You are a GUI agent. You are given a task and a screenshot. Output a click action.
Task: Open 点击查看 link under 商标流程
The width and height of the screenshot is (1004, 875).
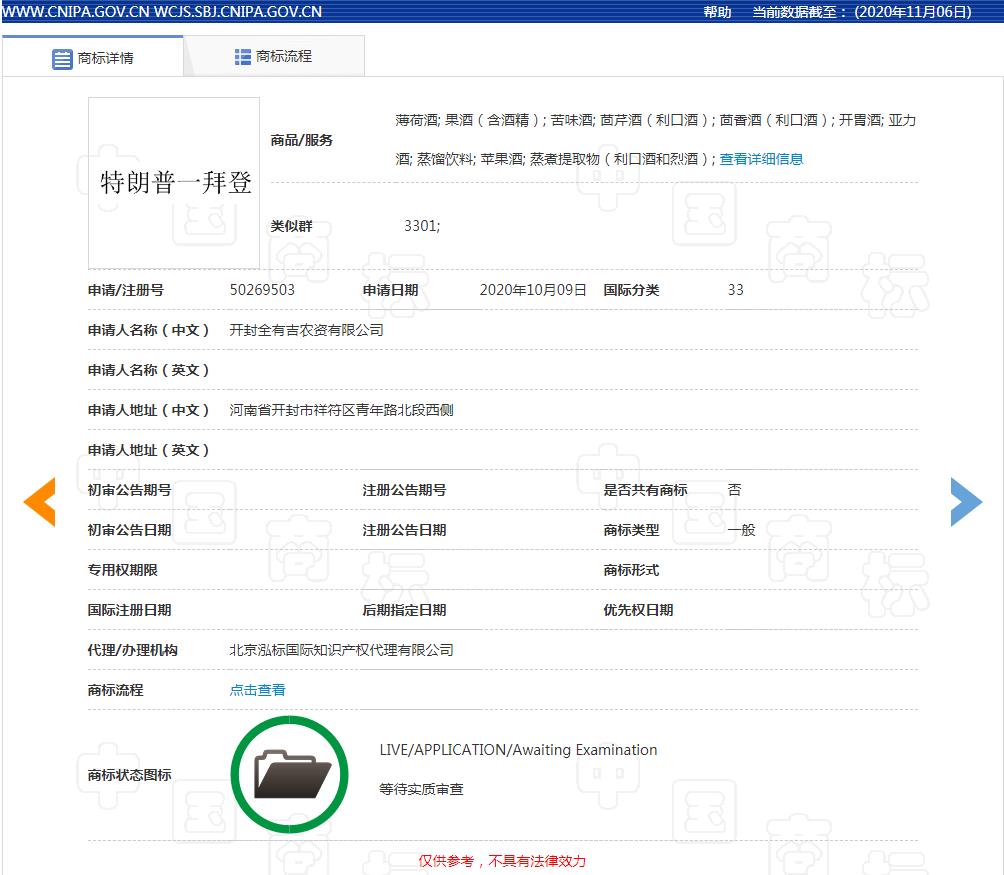256,689
